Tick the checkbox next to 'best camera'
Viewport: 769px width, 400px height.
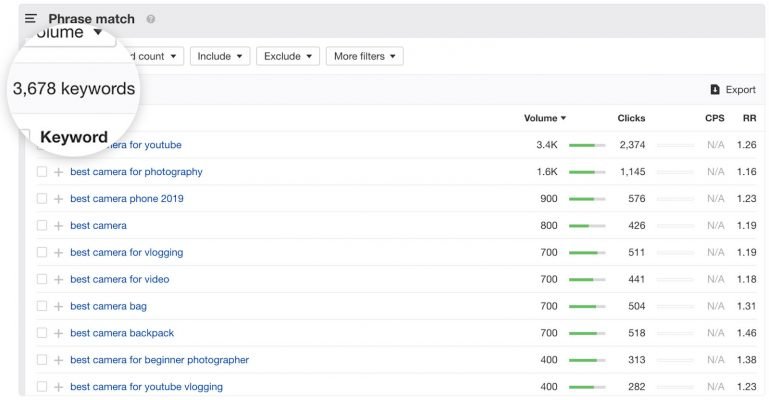pyautogui.click(x=42, y=226)
